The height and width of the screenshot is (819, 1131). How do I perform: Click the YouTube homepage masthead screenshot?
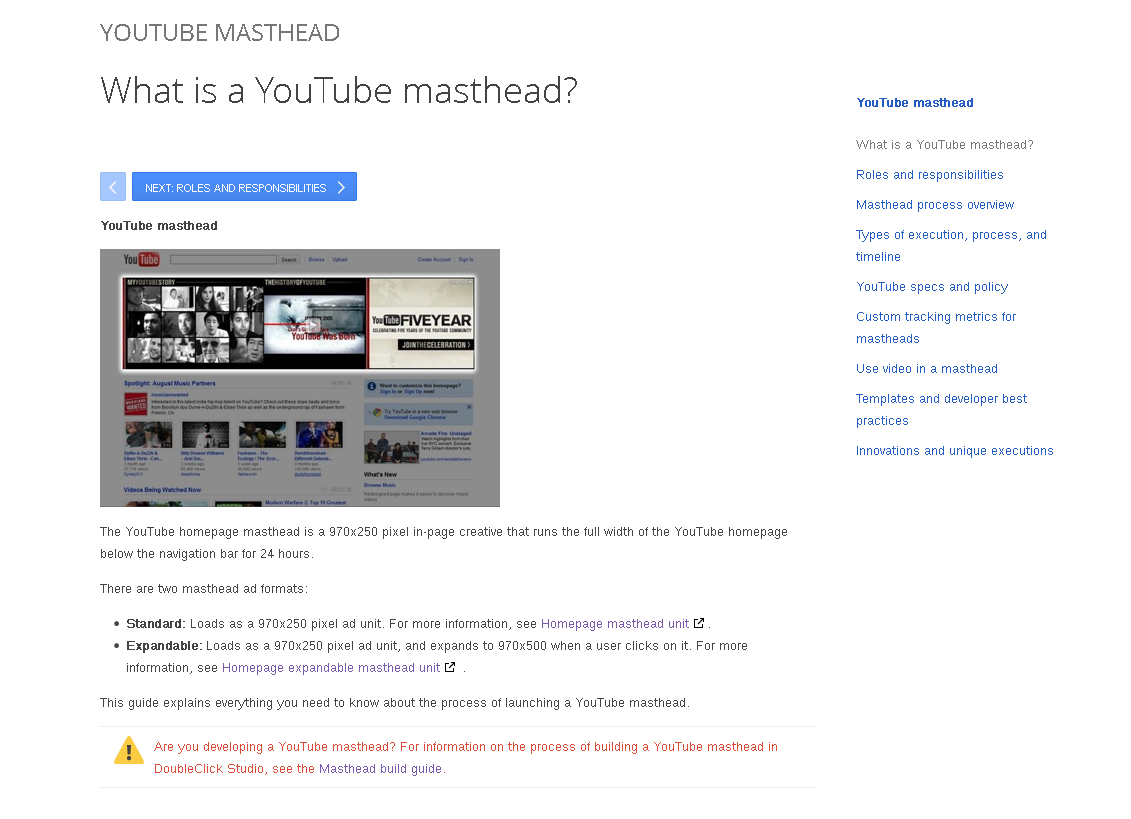coord(299,378)
